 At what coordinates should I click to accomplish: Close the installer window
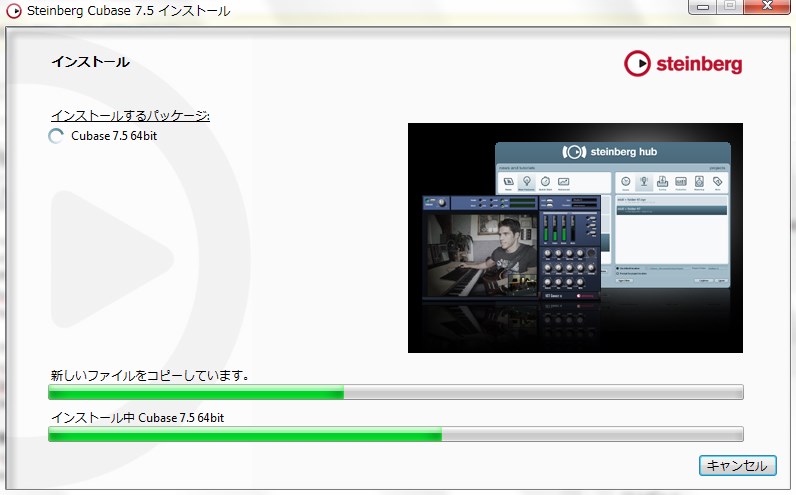pos(768,7)
